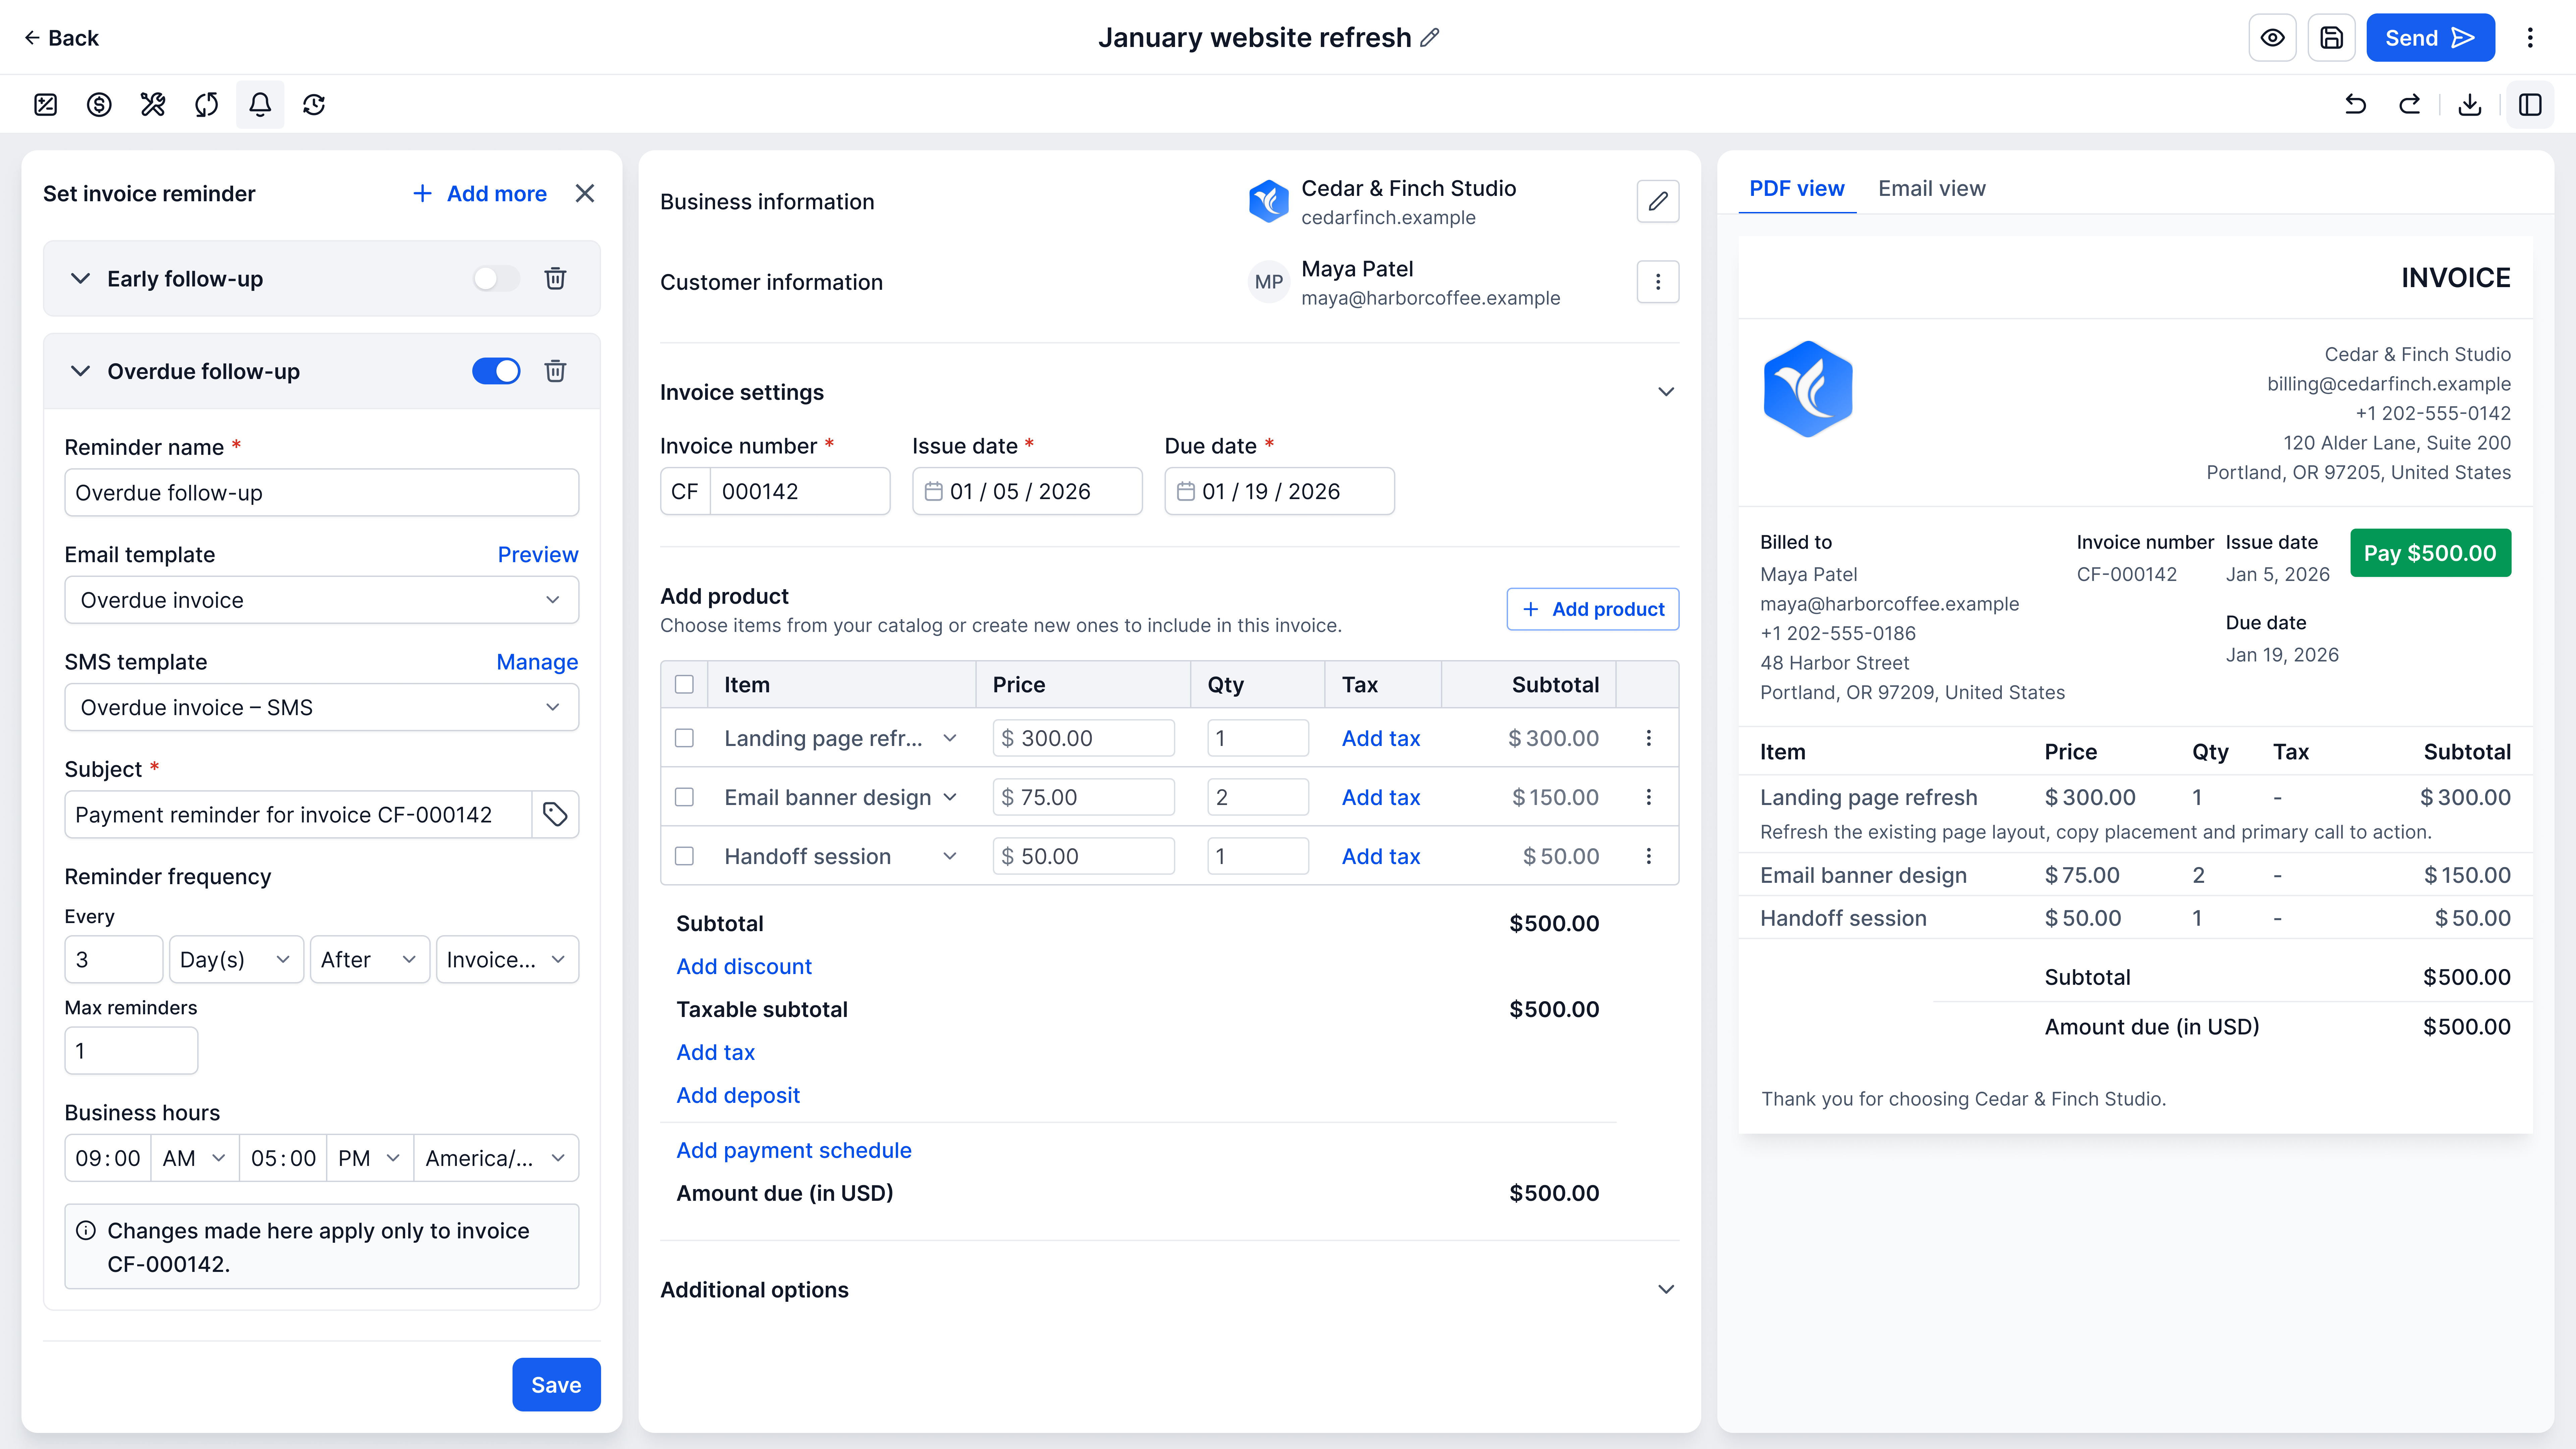Open Handoff session row options menu
Image resolution: width=2576 pixels, height=1449 pixels.
[x=1649, y=856]
